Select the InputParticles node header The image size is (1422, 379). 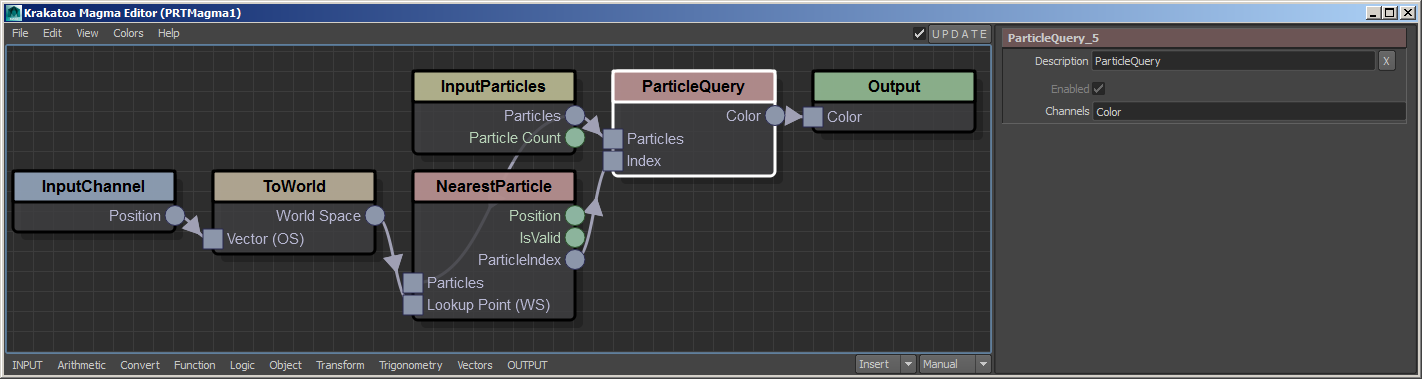point(494,87)
